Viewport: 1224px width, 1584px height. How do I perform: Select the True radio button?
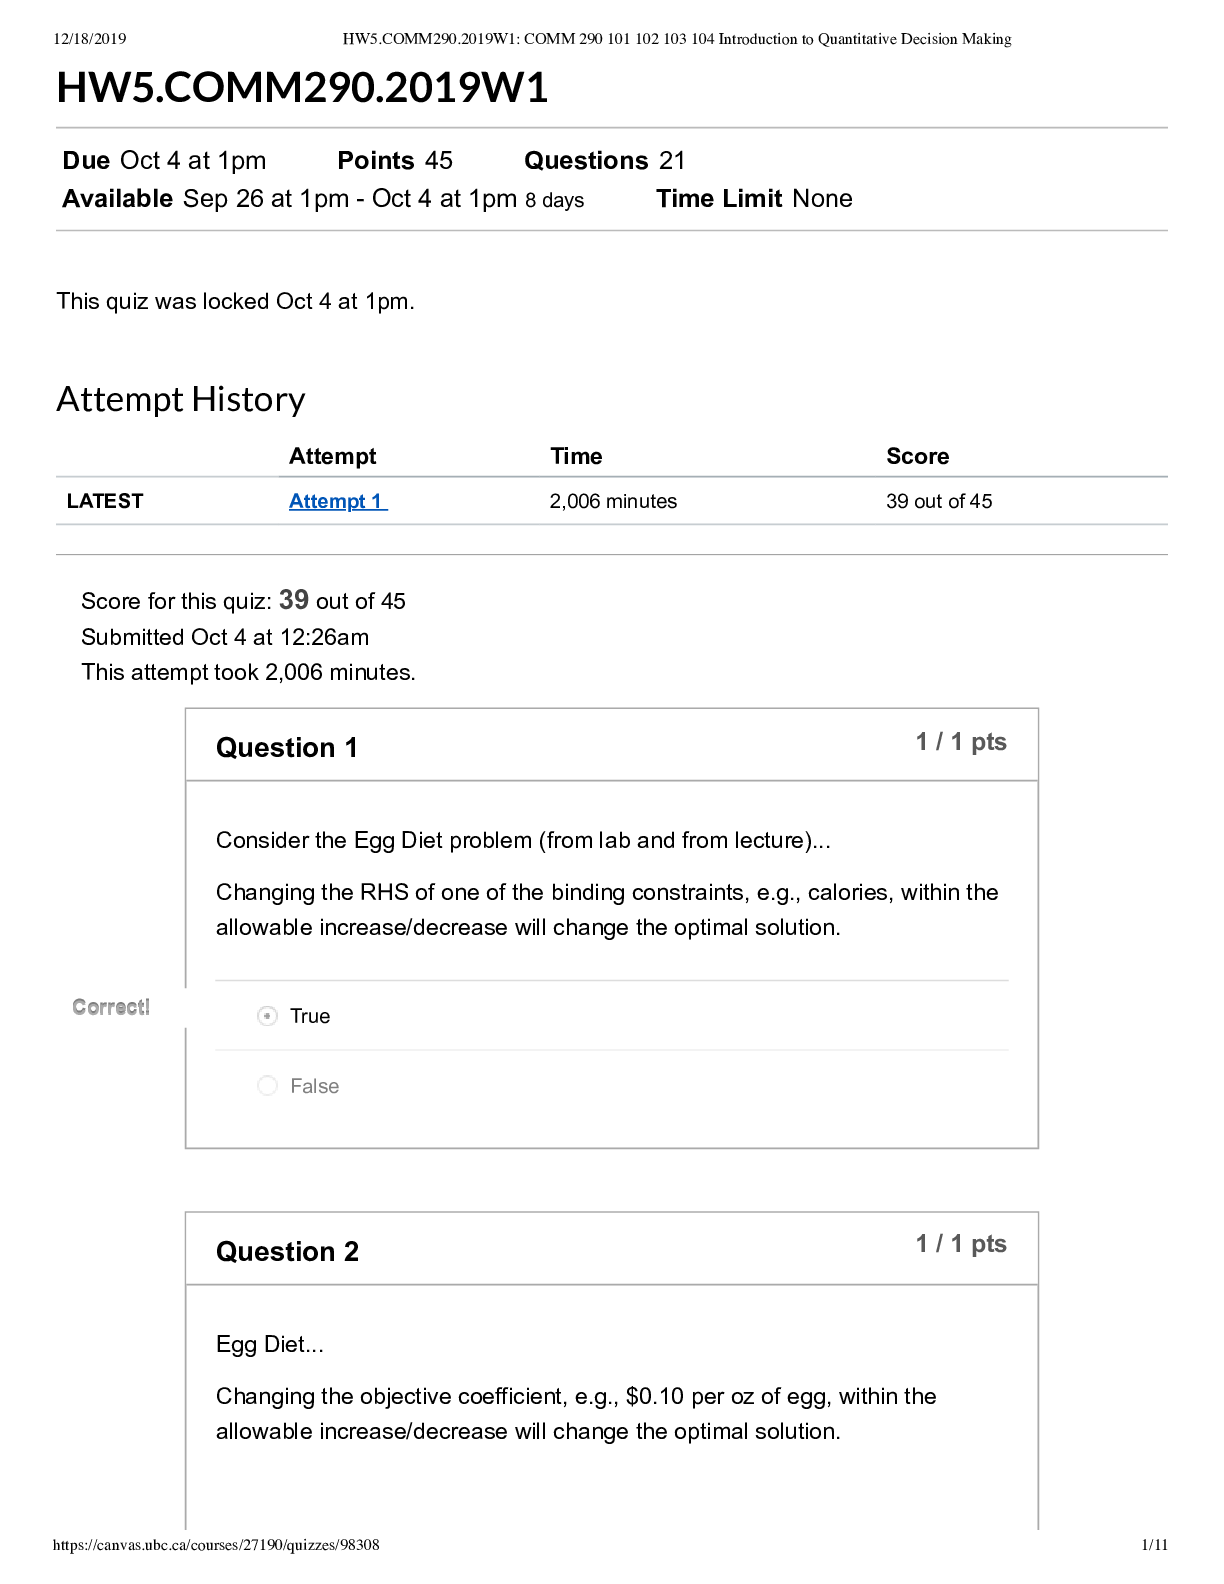[267, 1016]
